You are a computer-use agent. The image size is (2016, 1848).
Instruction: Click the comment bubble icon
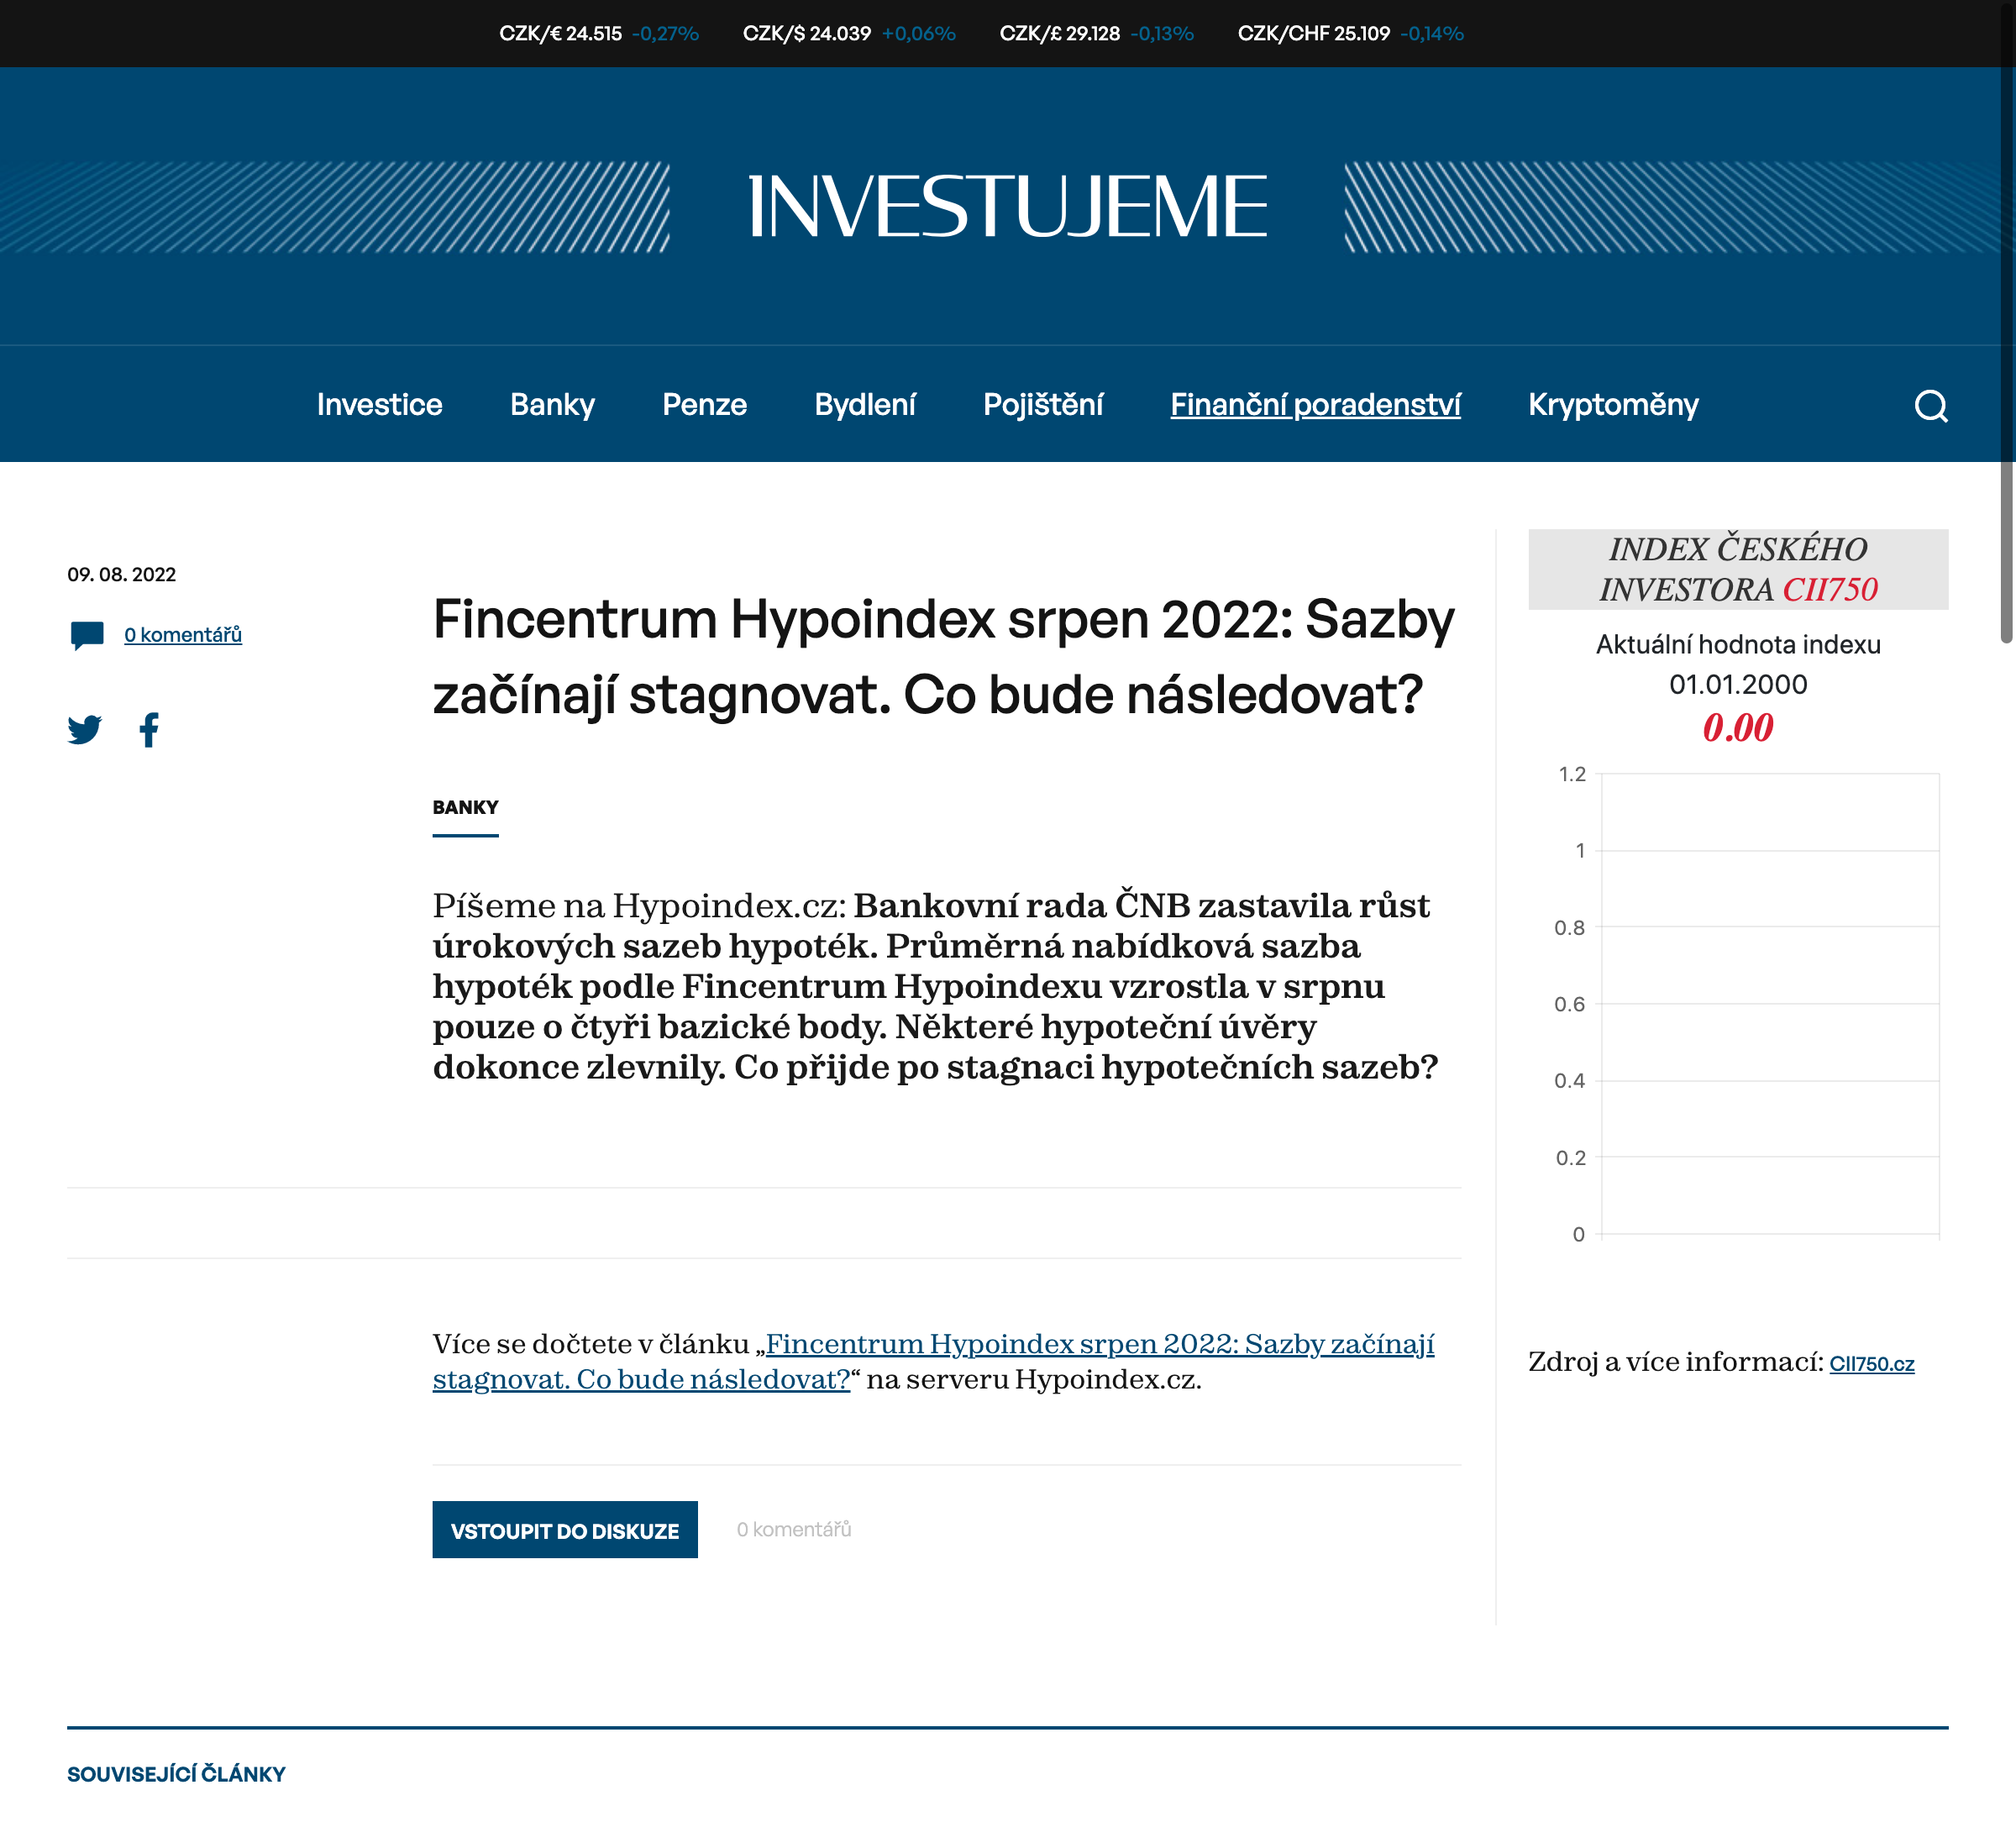[87, 635]
